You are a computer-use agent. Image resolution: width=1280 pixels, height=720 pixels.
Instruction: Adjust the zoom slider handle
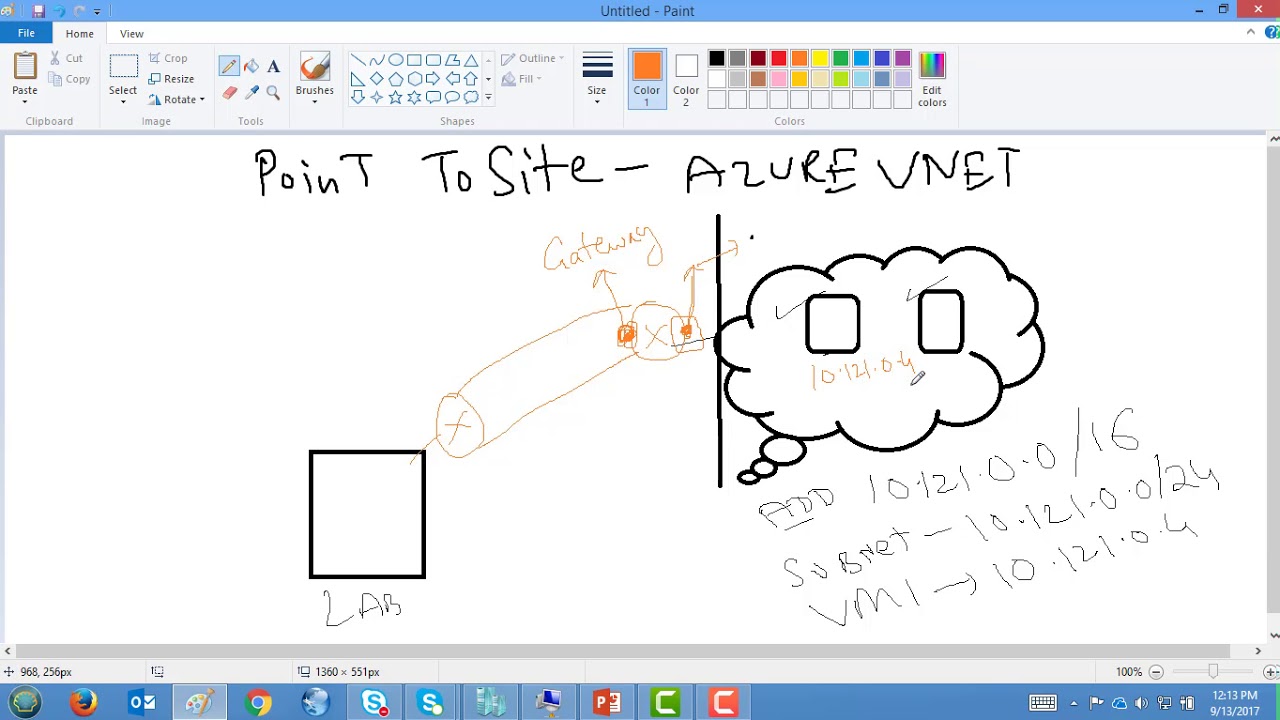(1213, 672)
